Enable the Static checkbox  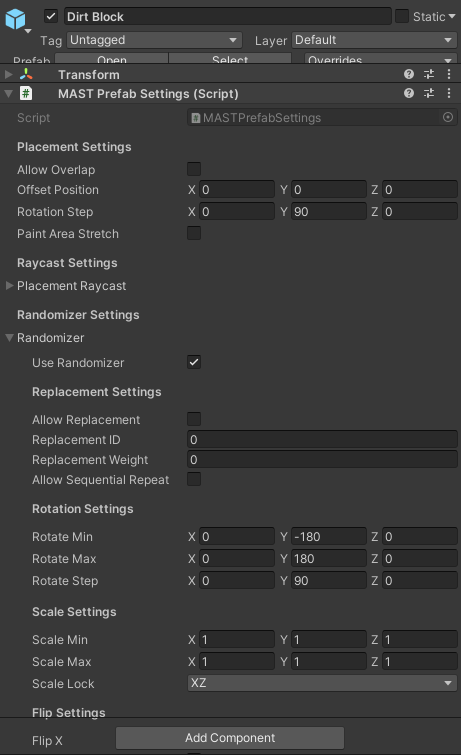[x=402, y=16]
